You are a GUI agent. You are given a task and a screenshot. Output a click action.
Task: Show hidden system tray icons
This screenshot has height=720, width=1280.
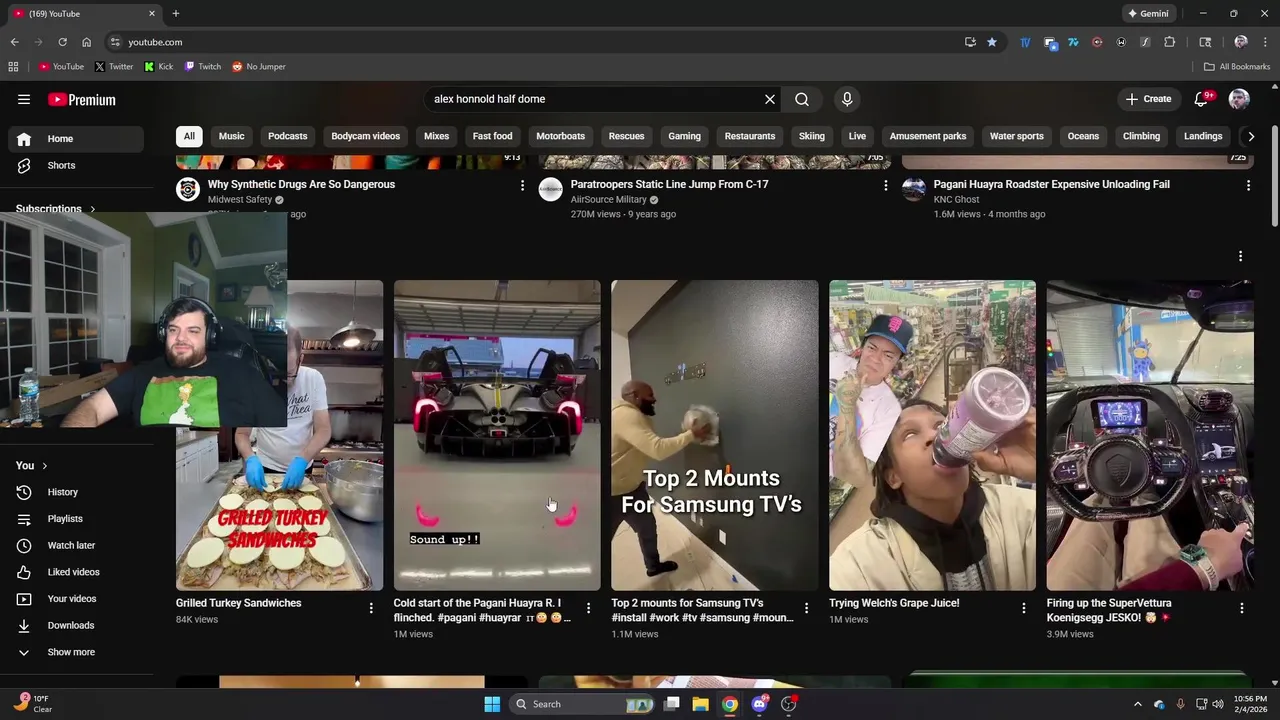(1137, 704)
